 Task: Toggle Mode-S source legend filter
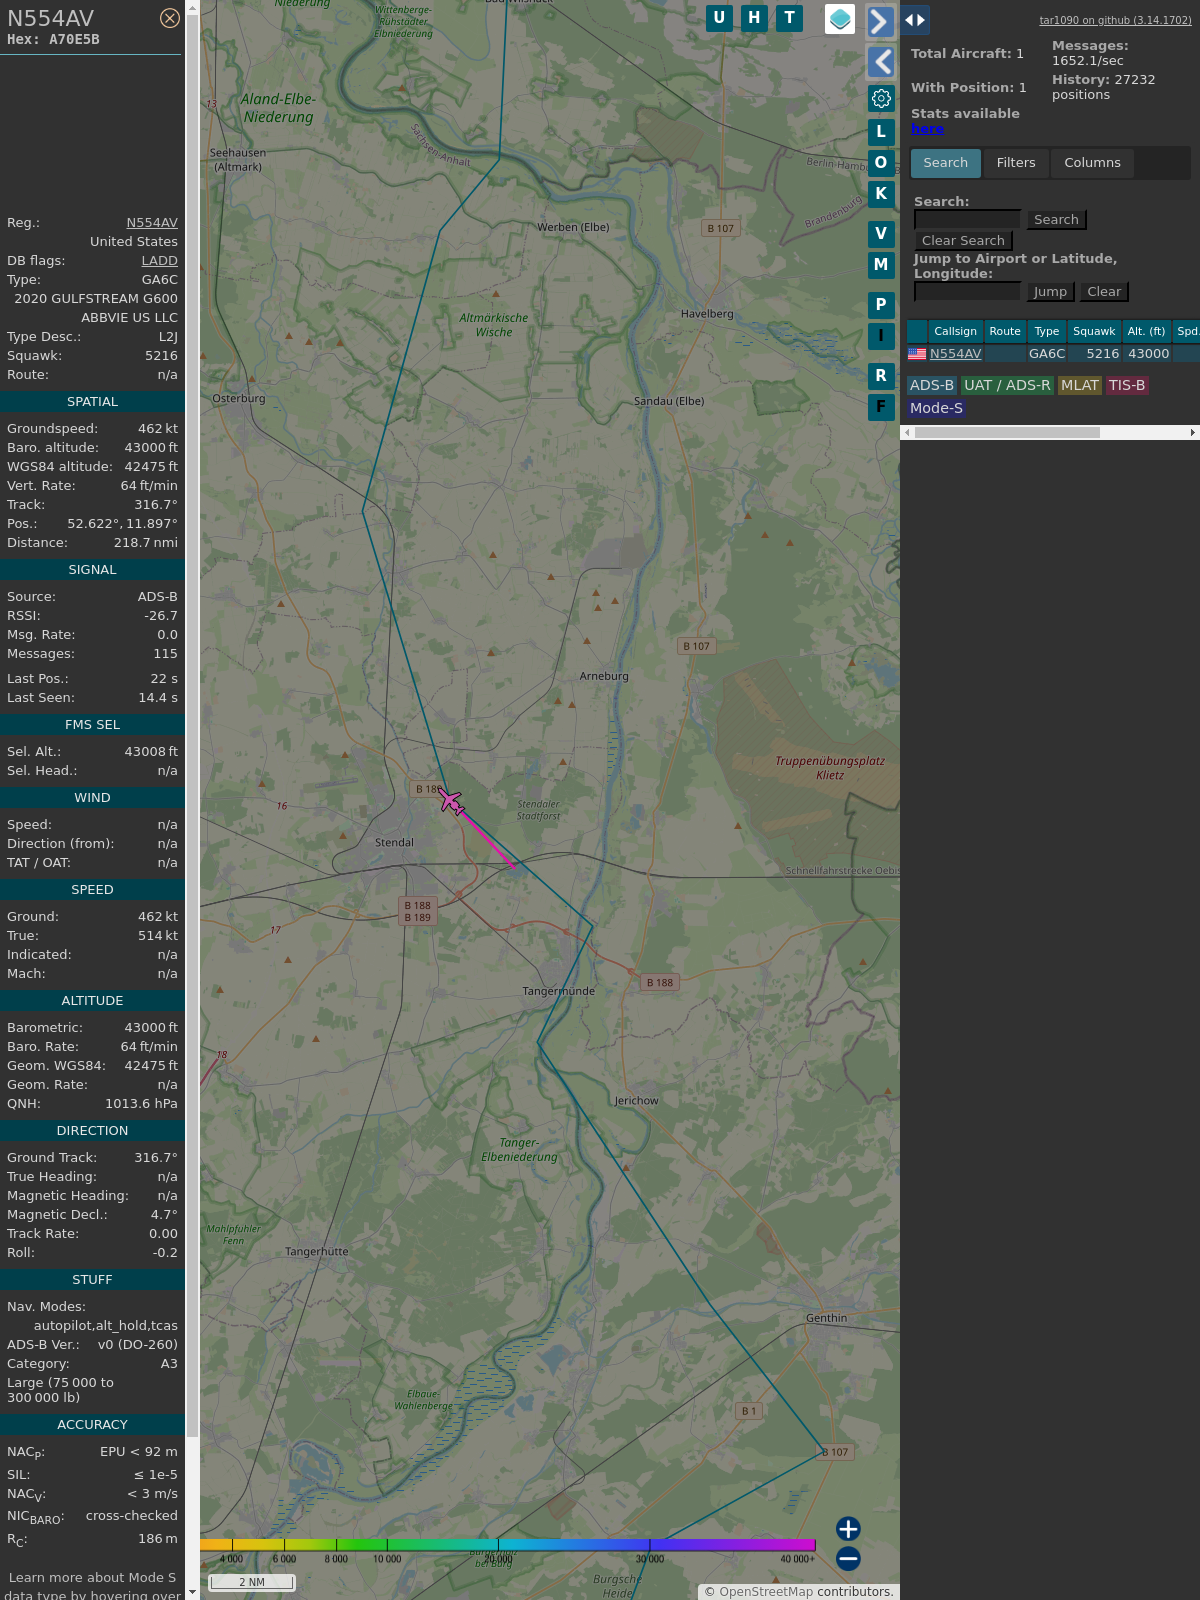(936, 408)
